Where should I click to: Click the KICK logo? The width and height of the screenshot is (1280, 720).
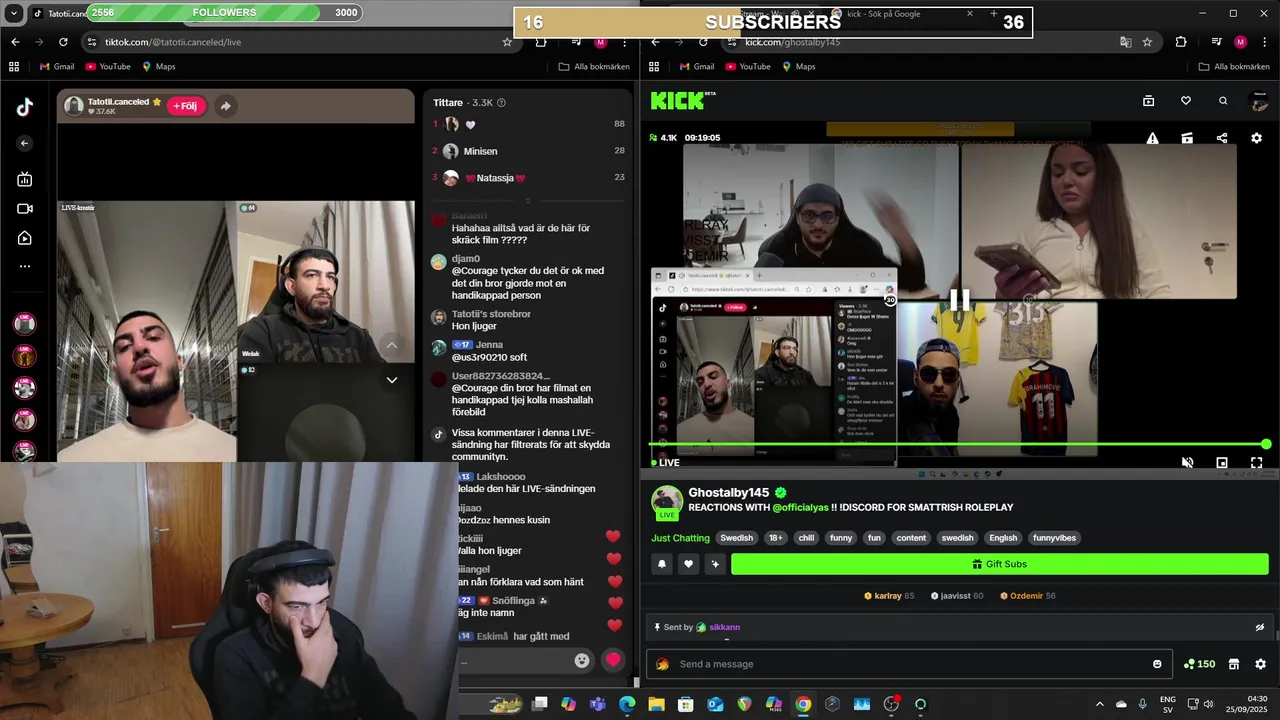click(x=679, y=100)
